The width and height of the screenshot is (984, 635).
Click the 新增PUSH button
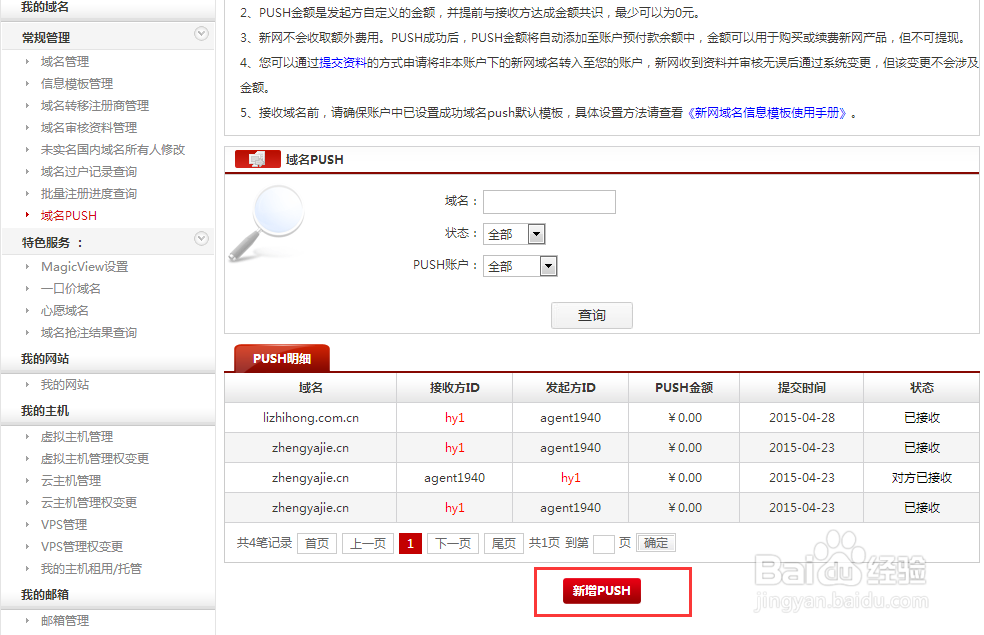pyautogui.click(x=602, y=591)
